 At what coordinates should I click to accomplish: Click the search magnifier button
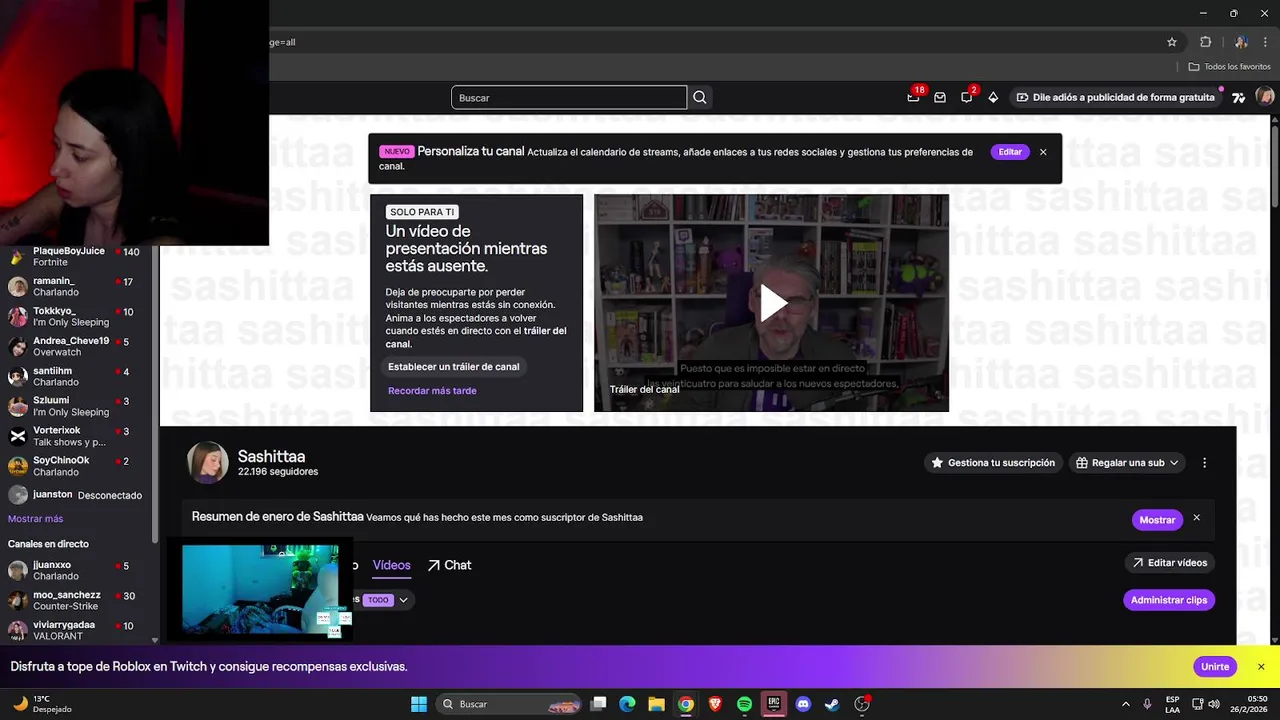click(x=700, y=97)
